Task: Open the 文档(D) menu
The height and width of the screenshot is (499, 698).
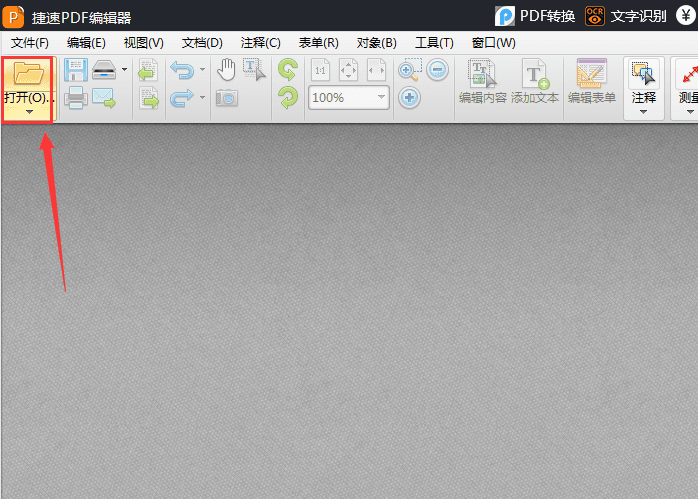Action: (202, 43)
